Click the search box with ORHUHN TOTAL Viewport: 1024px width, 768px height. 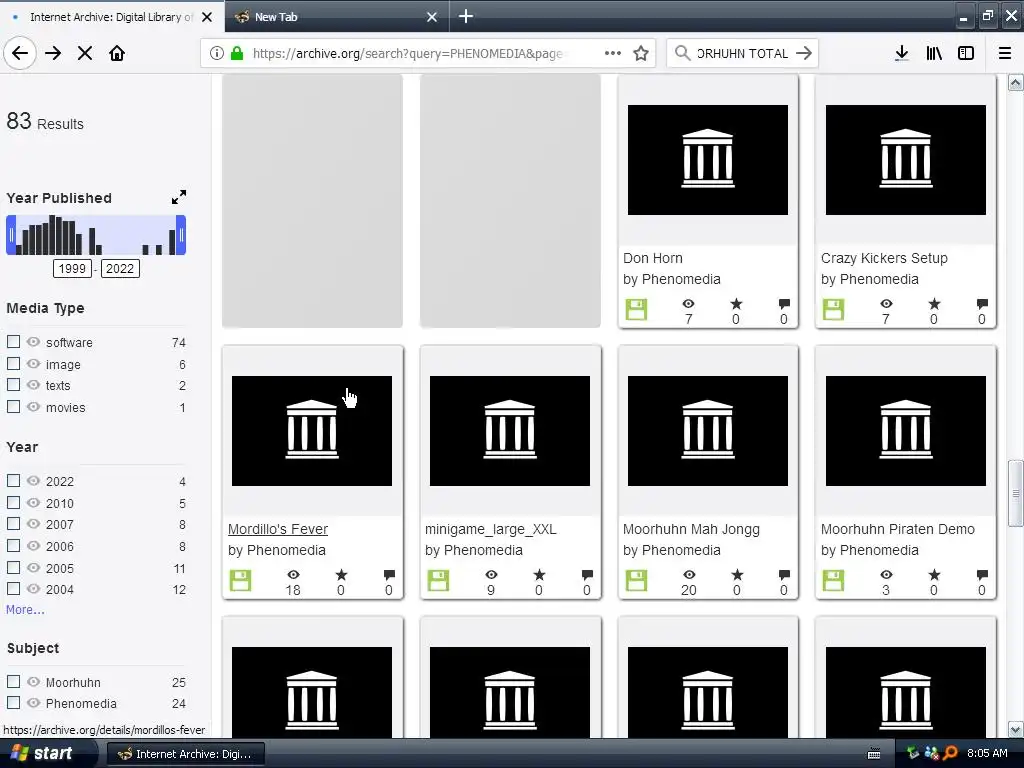point(742,53)
